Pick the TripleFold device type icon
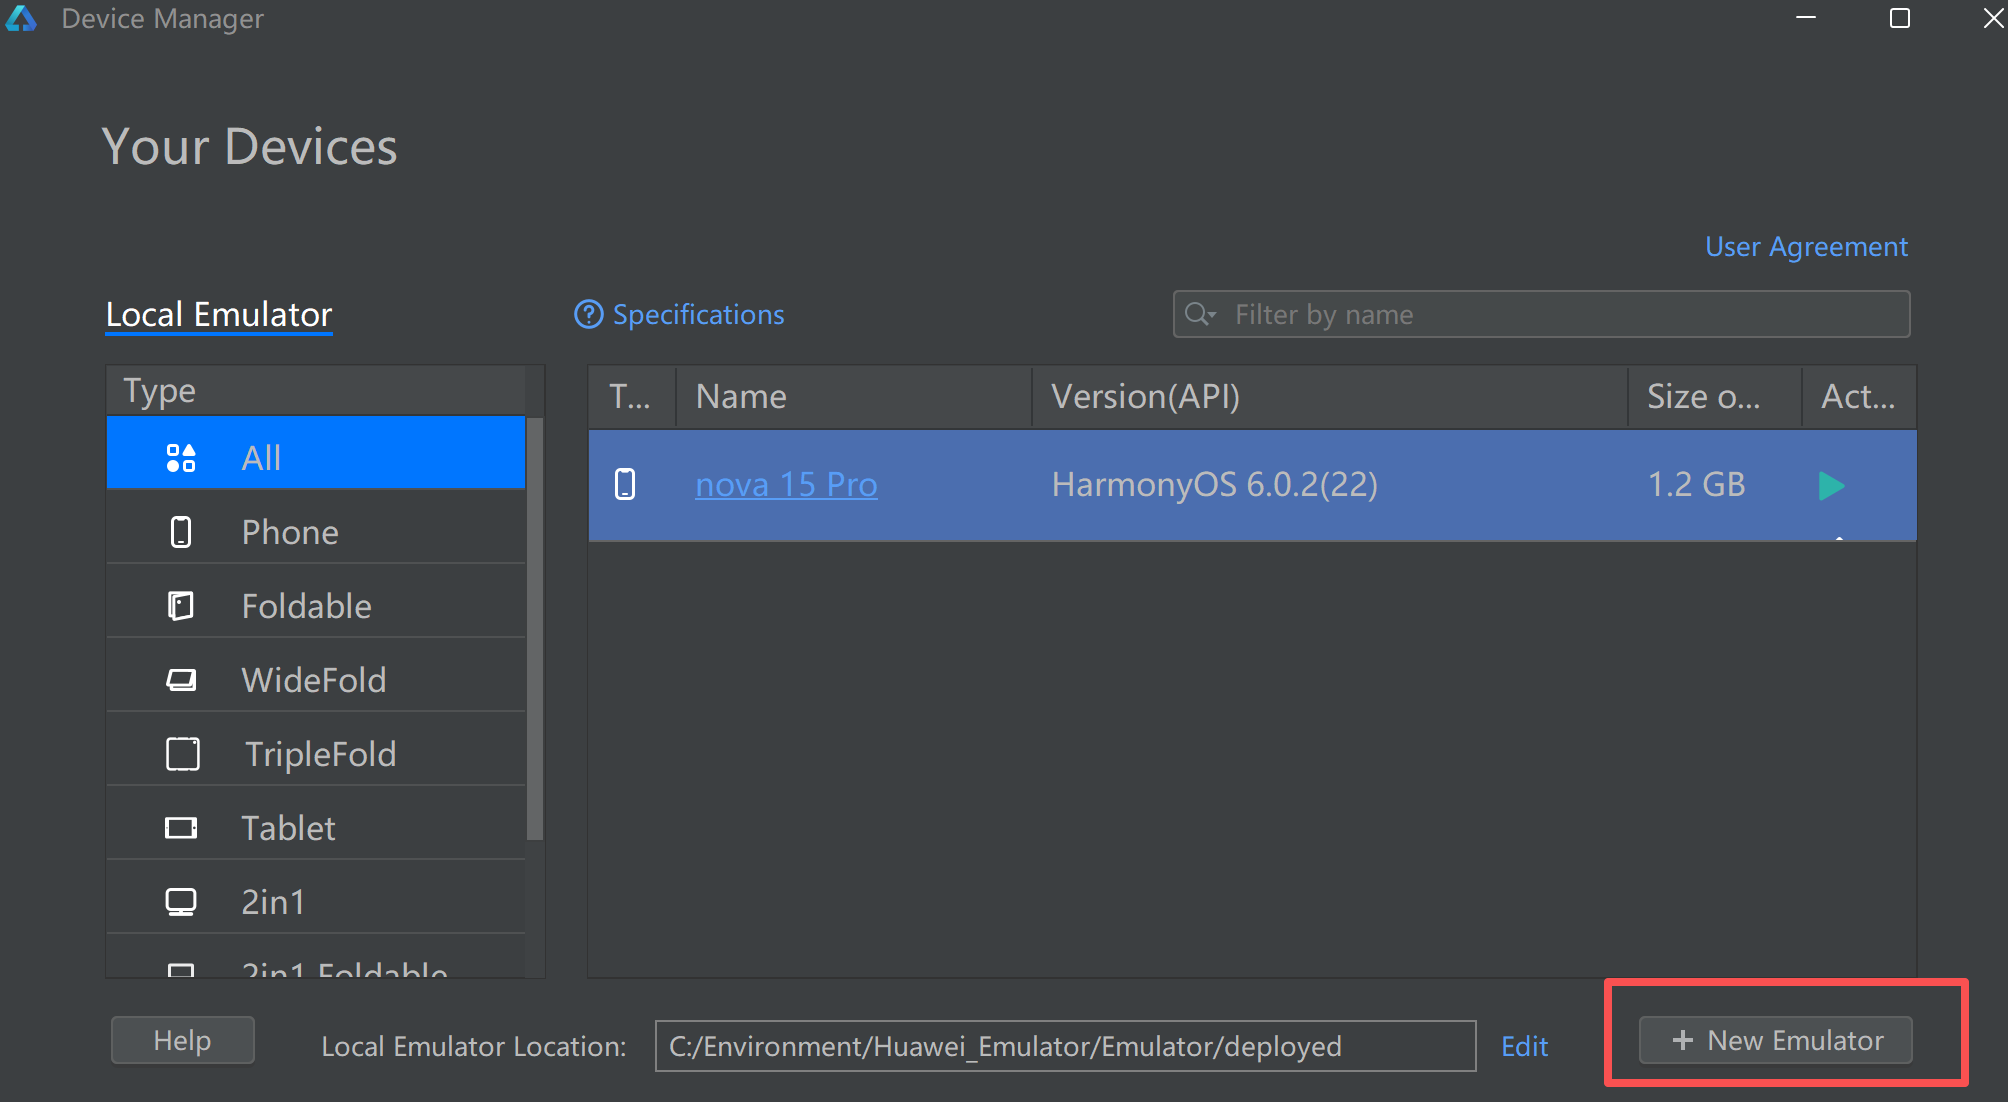 pyautogui.click(x=182, y=754)
